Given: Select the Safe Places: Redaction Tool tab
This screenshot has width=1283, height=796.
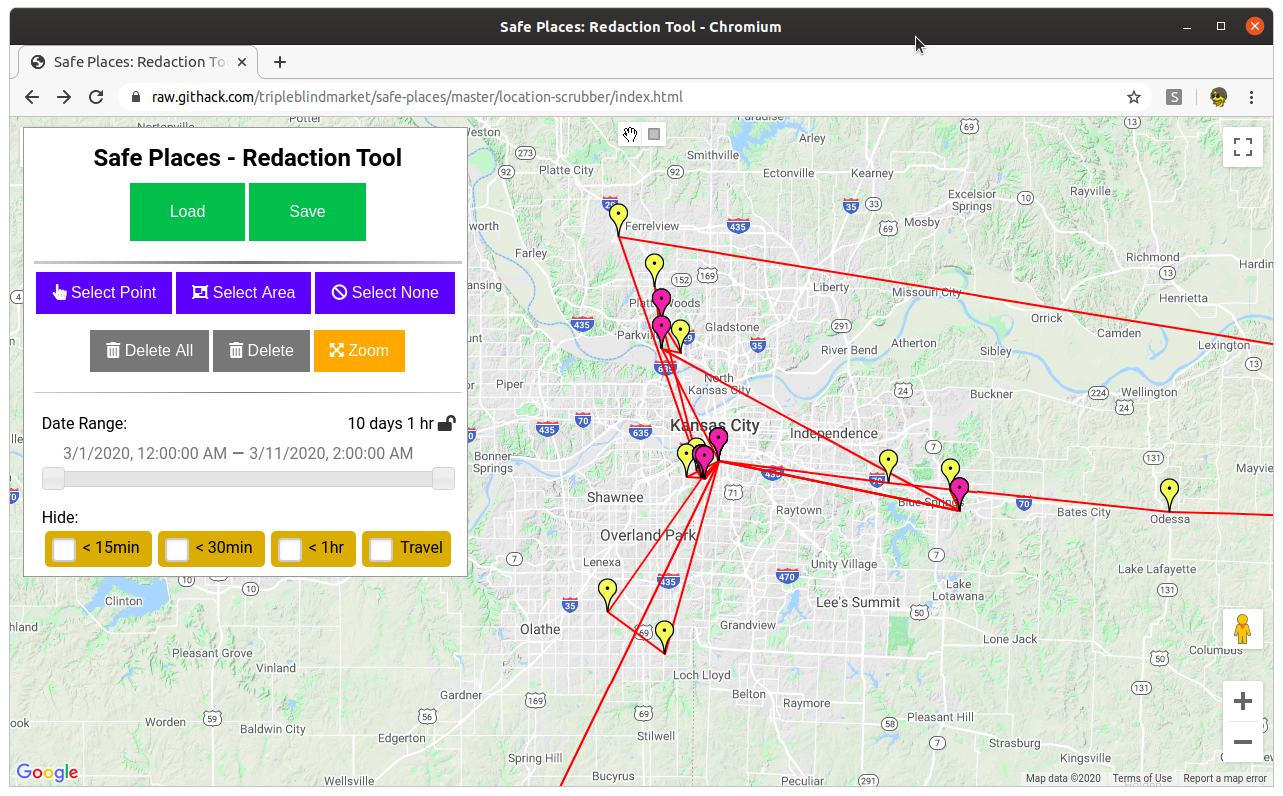Looking at the screenshot, I should coord(138,62).
